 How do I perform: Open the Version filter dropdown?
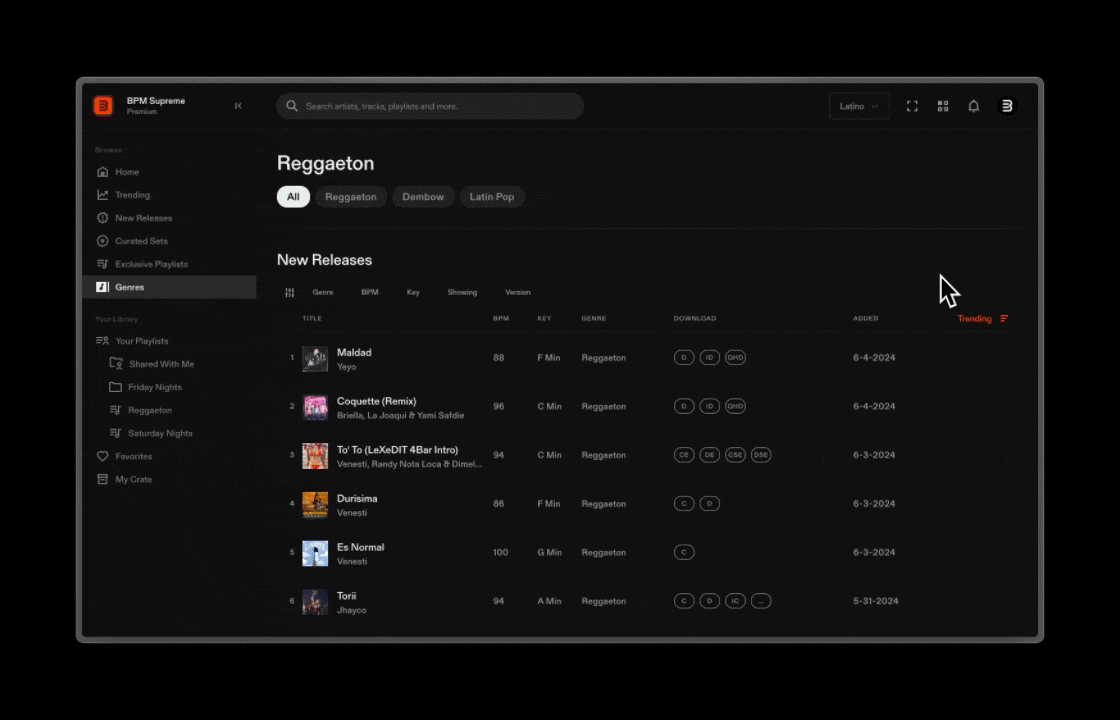[x=518, y=292]
